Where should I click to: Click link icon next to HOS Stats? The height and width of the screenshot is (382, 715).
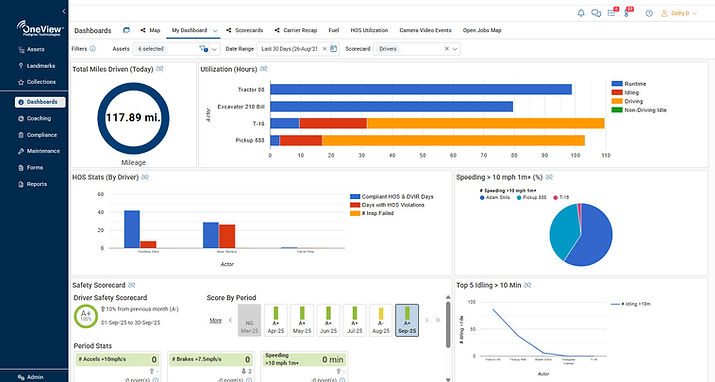(145, 177)
